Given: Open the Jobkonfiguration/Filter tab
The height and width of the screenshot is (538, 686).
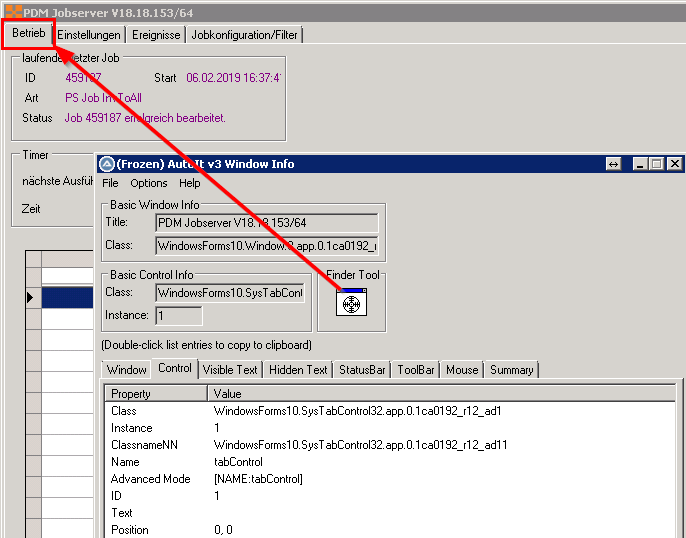Looking at the screenshot, I should click(x=244, y=35).
